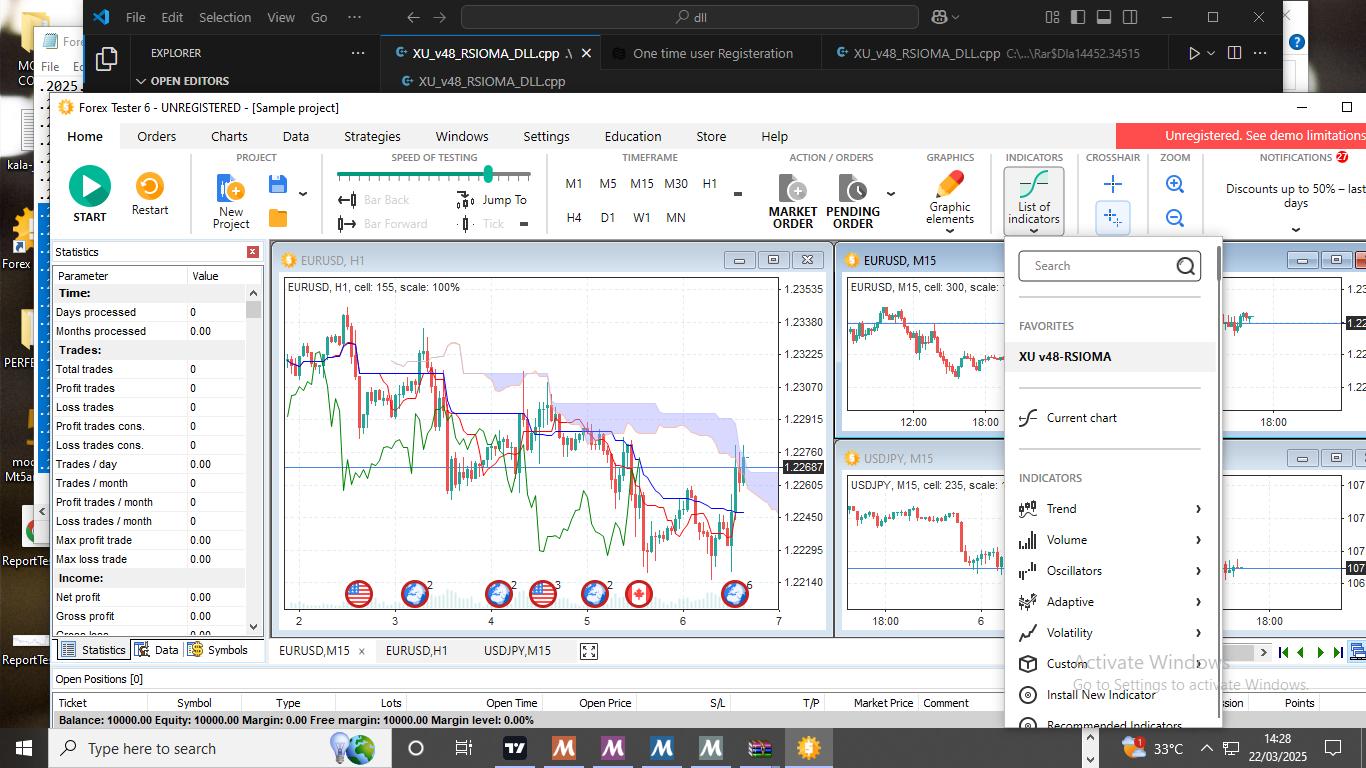
Task: Select the M30 timeframe
Action: pyautogui.click(x=676, y=183)
